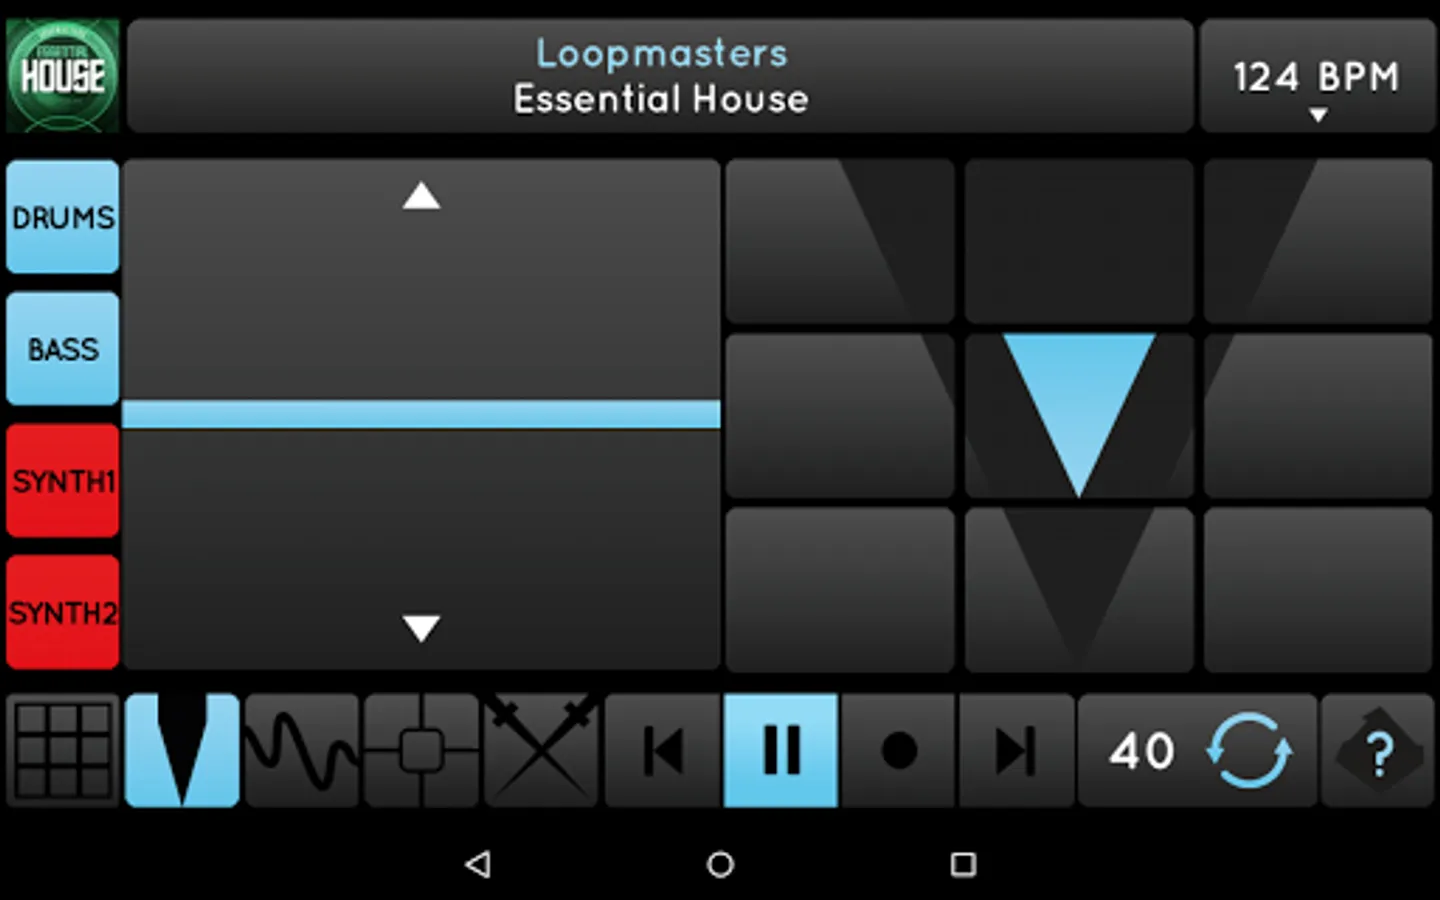Click the blue horizontal level bar

421,414
